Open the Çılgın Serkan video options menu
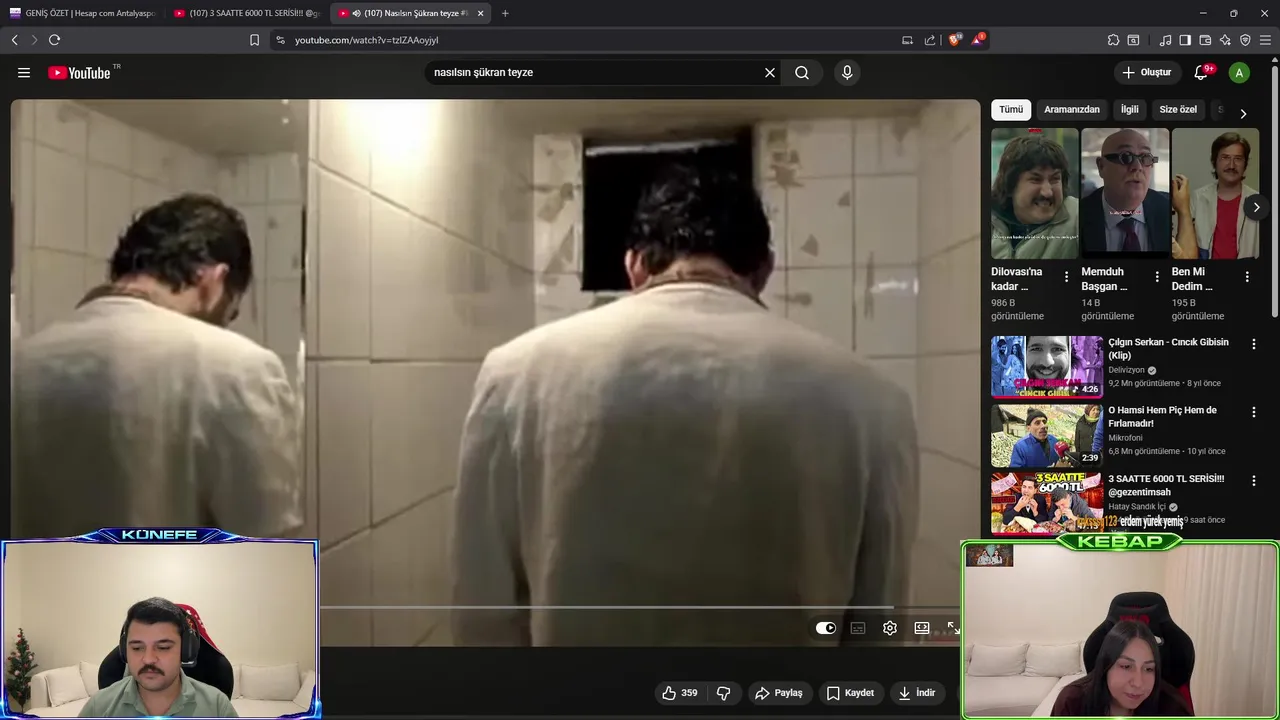The height and width of the screenshot is (720, 1280). click(1254, 344)
